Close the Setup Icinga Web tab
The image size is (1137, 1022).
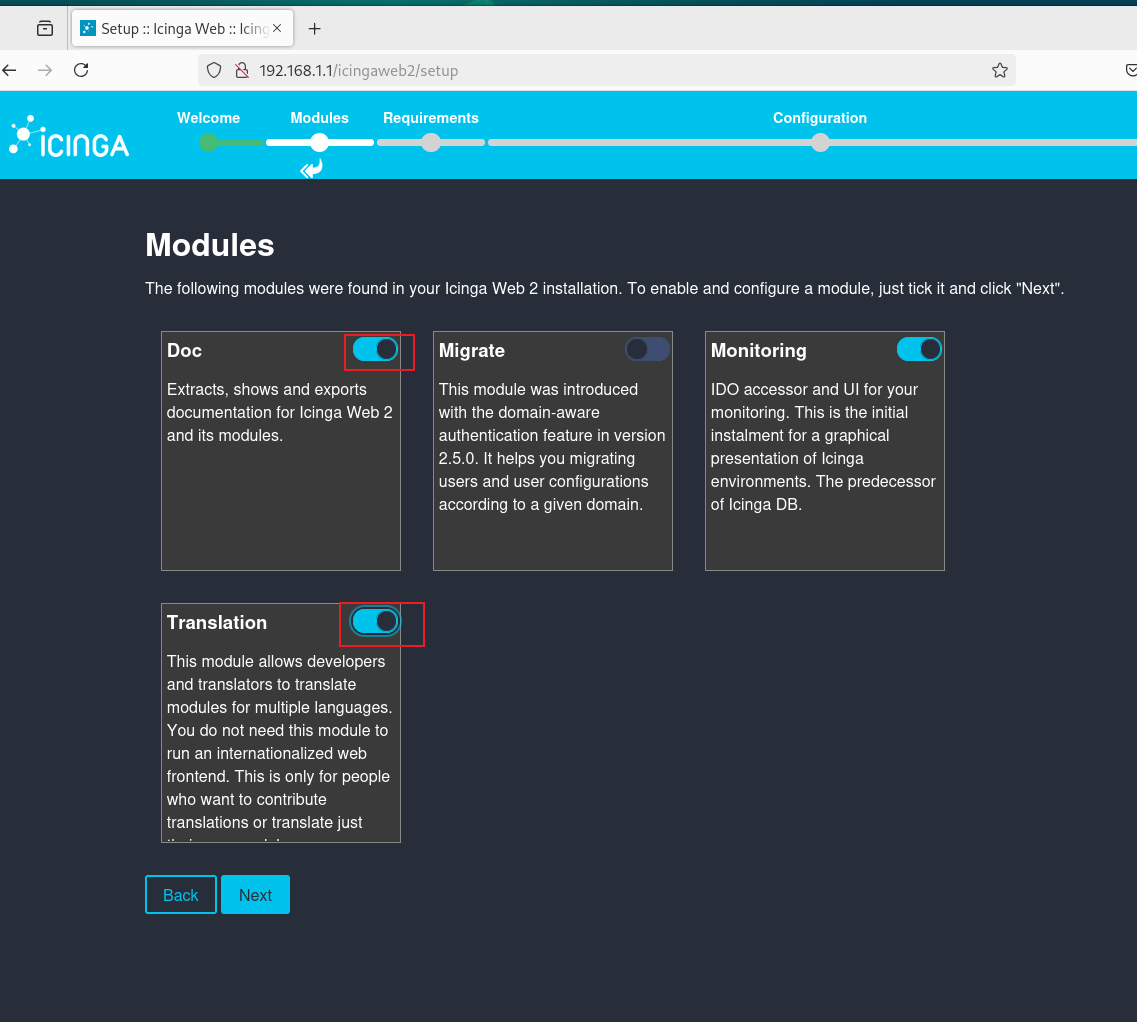coord(277,28)
